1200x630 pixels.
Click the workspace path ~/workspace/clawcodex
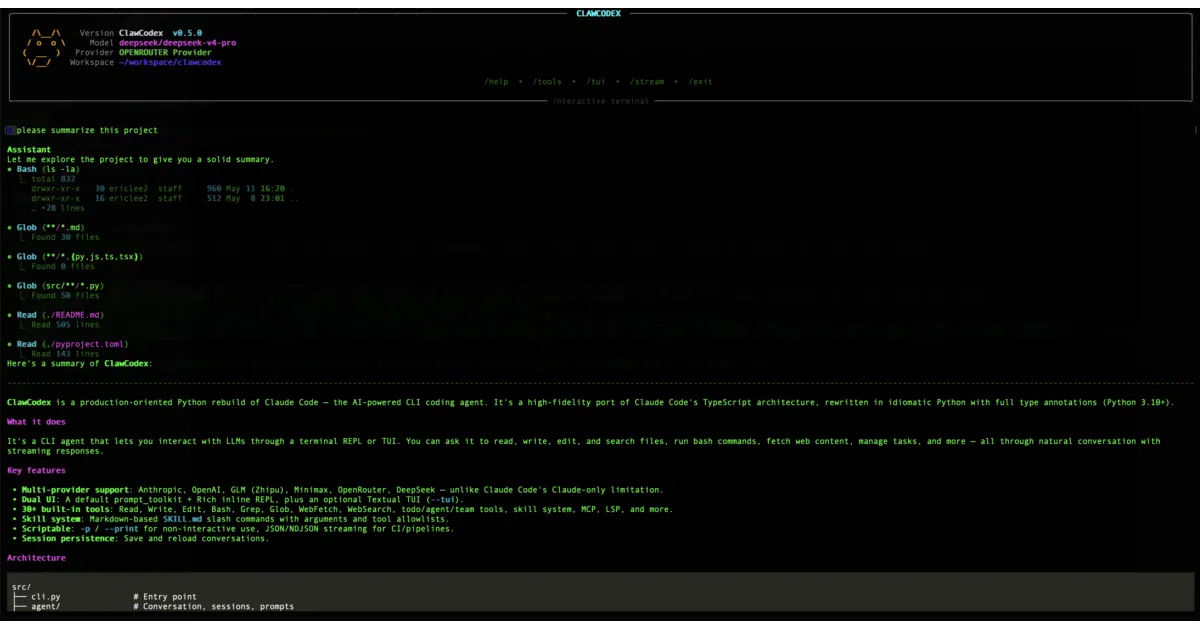click(170, 62)
